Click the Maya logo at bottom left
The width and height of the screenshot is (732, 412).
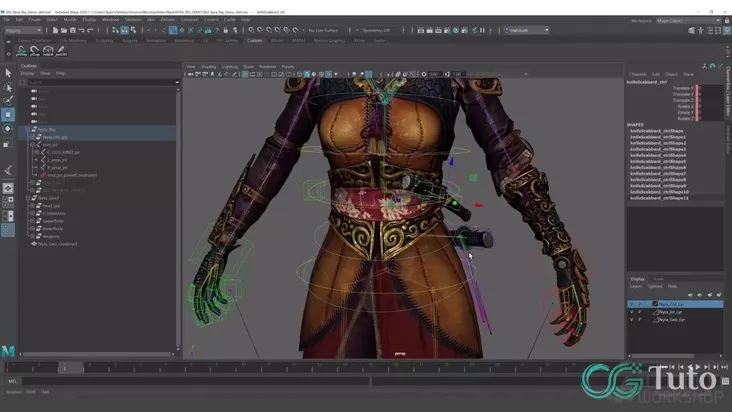(8, 351)
